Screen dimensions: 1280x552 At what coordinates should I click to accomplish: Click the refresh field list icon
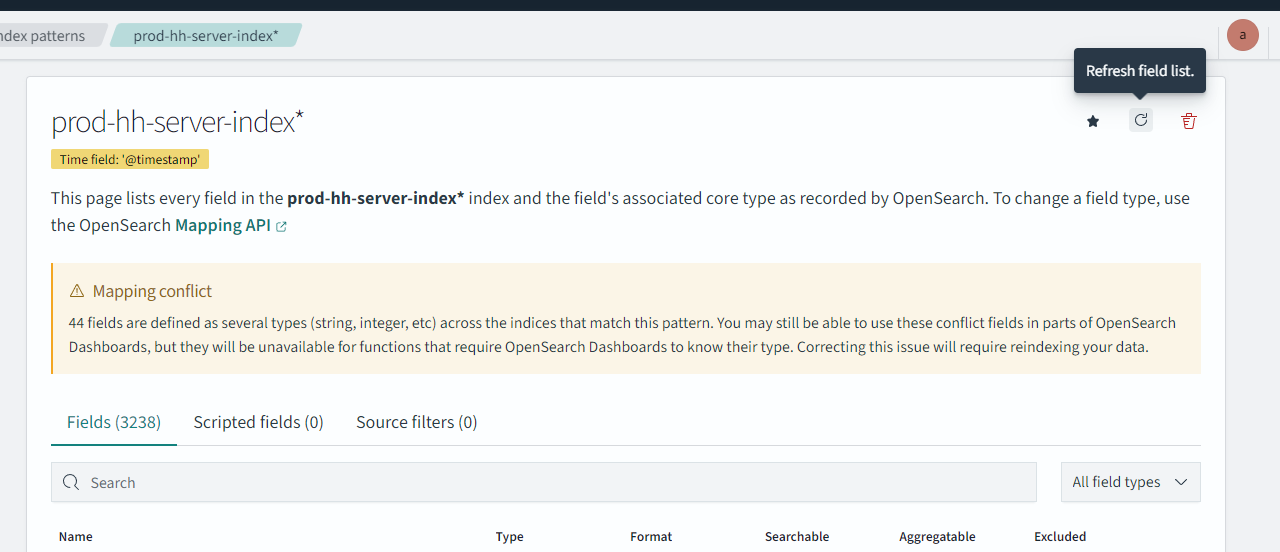1141,120
